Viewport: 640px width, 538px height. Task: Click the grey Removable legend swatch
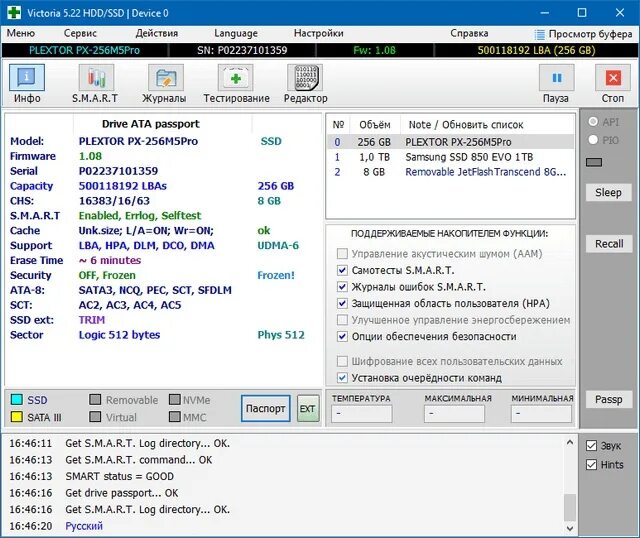(95, 400)
